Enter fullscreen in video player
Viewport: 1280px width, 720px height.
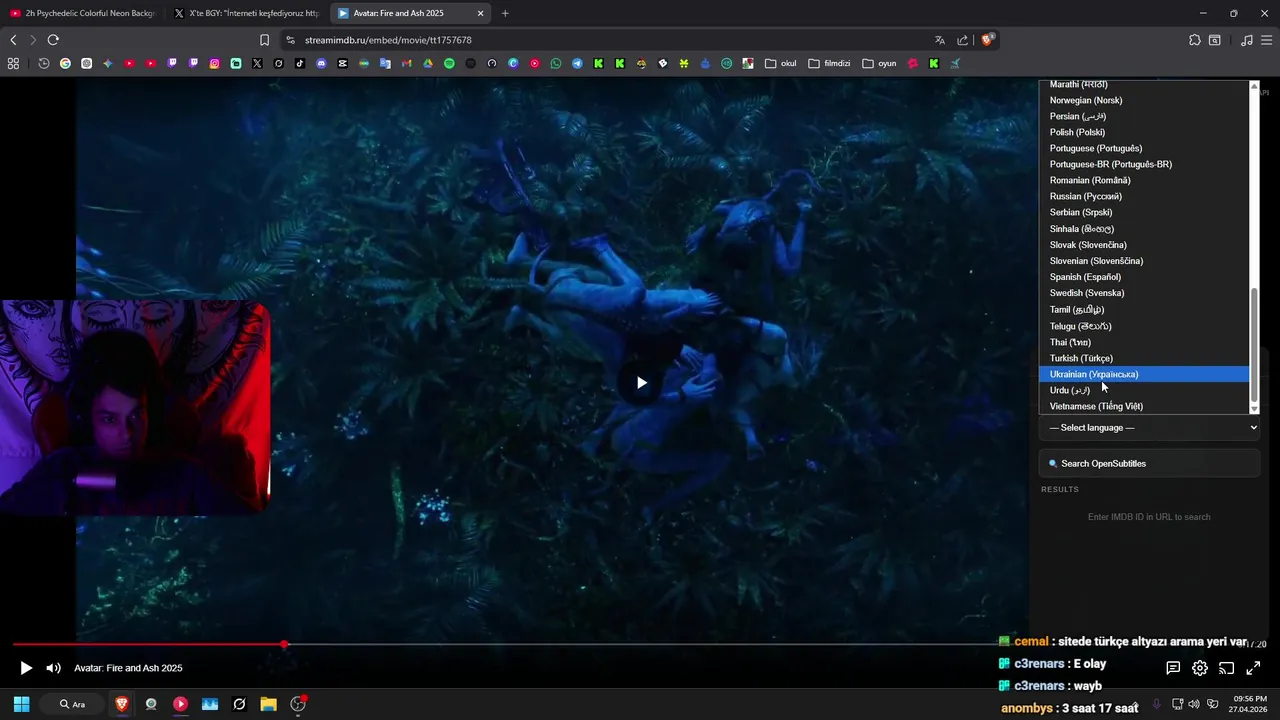[1253, 668]
